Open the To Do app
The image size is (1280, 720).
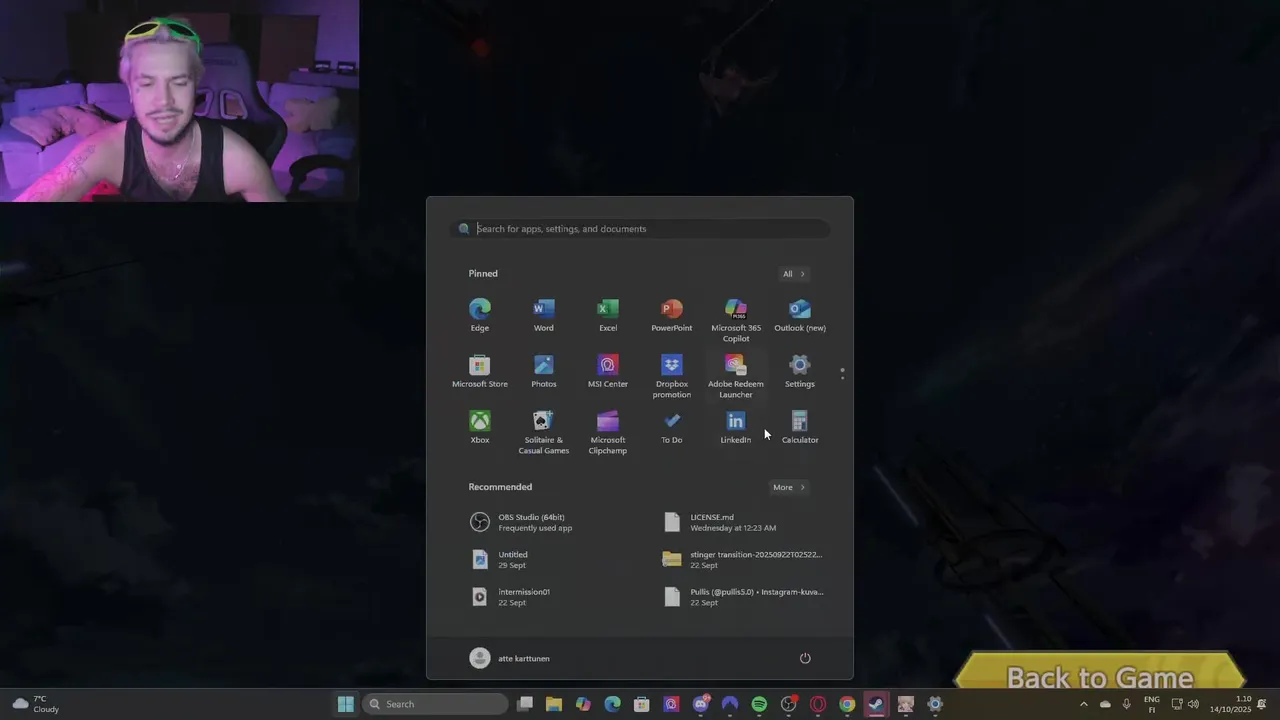[x=672, y=427]
